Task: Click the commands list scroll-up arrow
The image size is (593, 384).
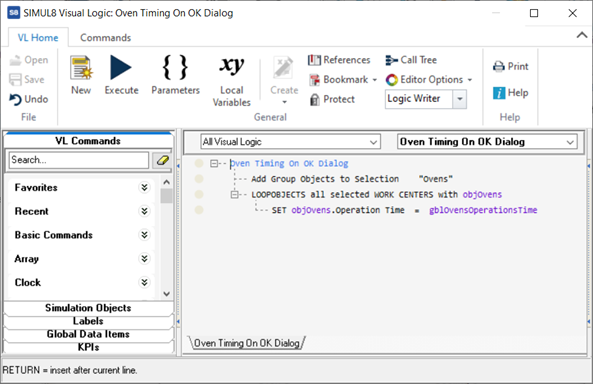Action: [x=166, y=182]
